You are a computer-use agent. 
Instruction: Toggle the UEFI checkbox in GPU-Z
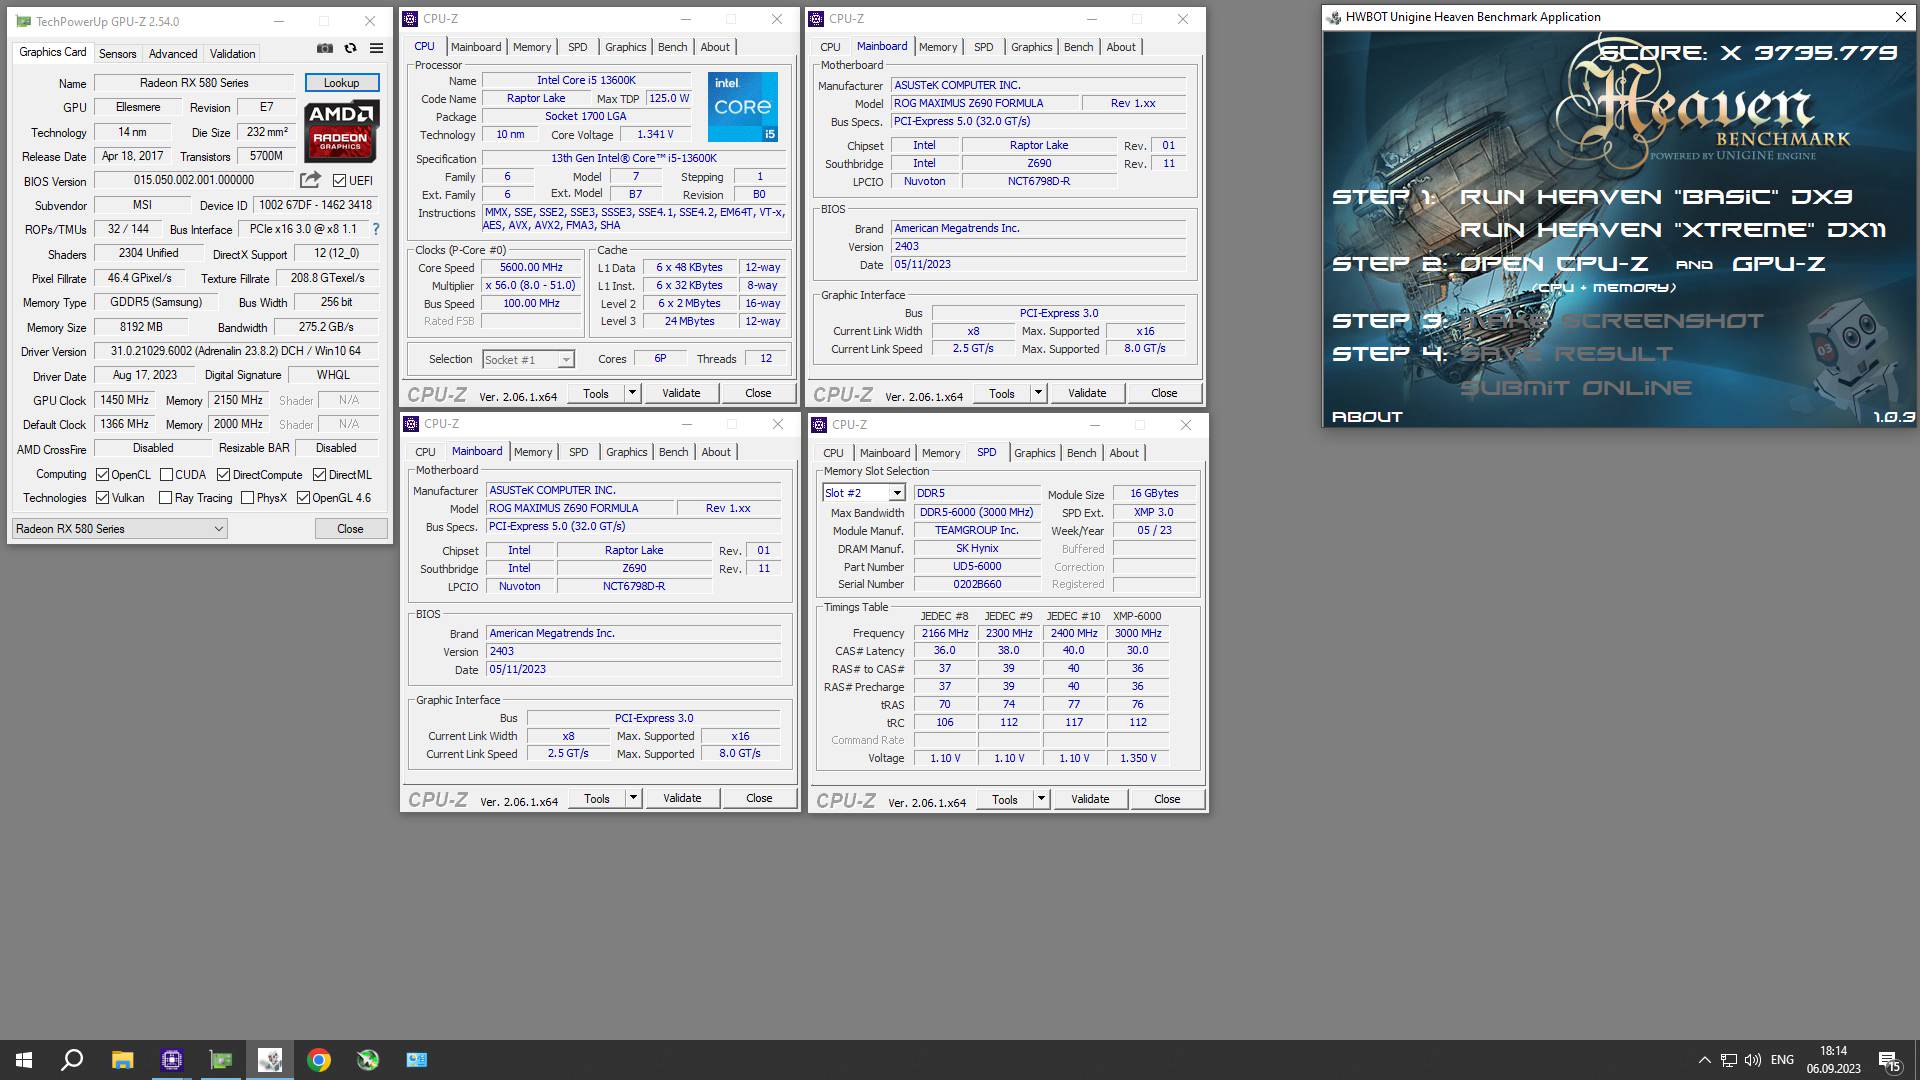(x=339, y=181)
